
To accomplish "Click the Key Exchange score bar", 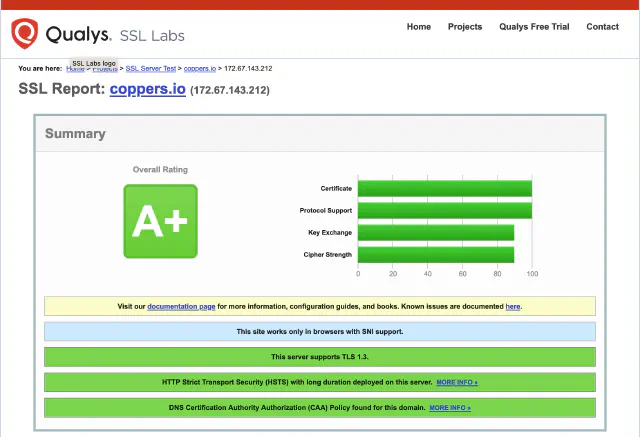I will click(x=436, y=233).
